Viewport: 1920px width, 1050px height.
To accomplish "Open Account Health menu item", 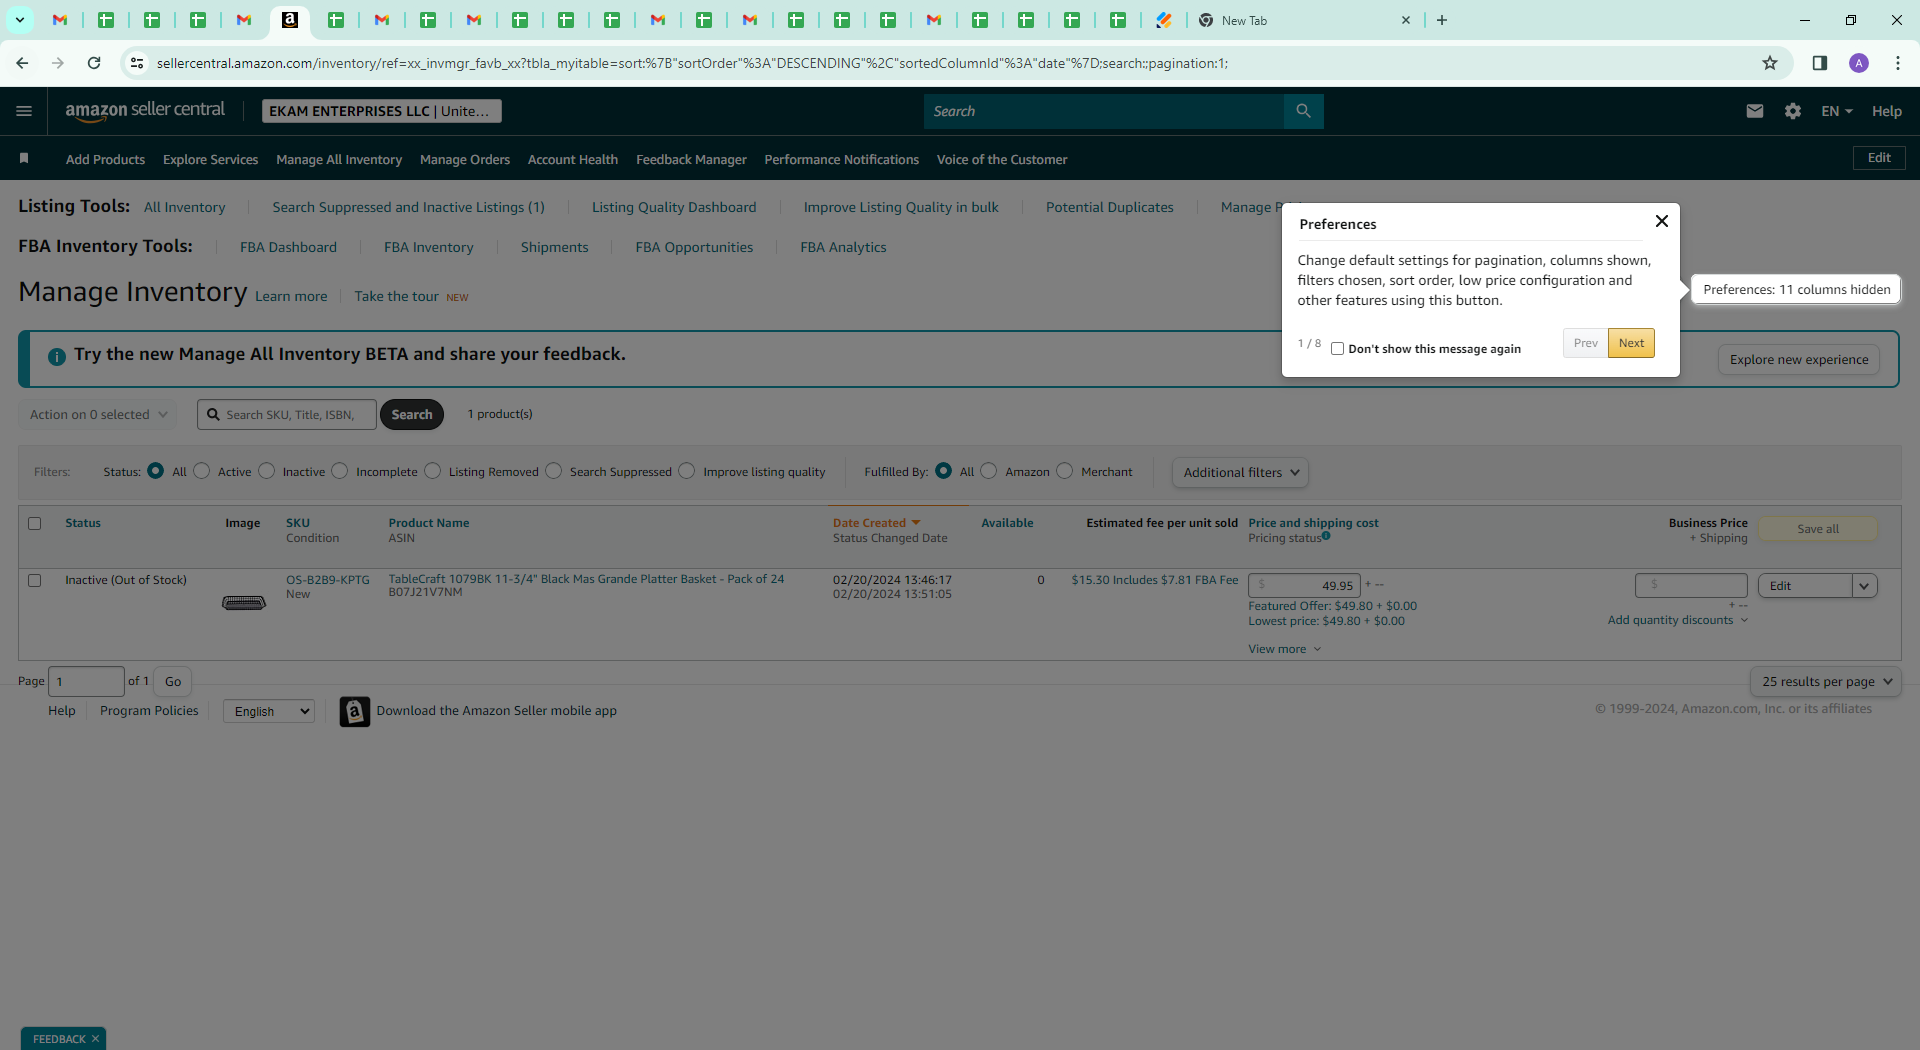I will pyautogui.click(x=573, y=159).
